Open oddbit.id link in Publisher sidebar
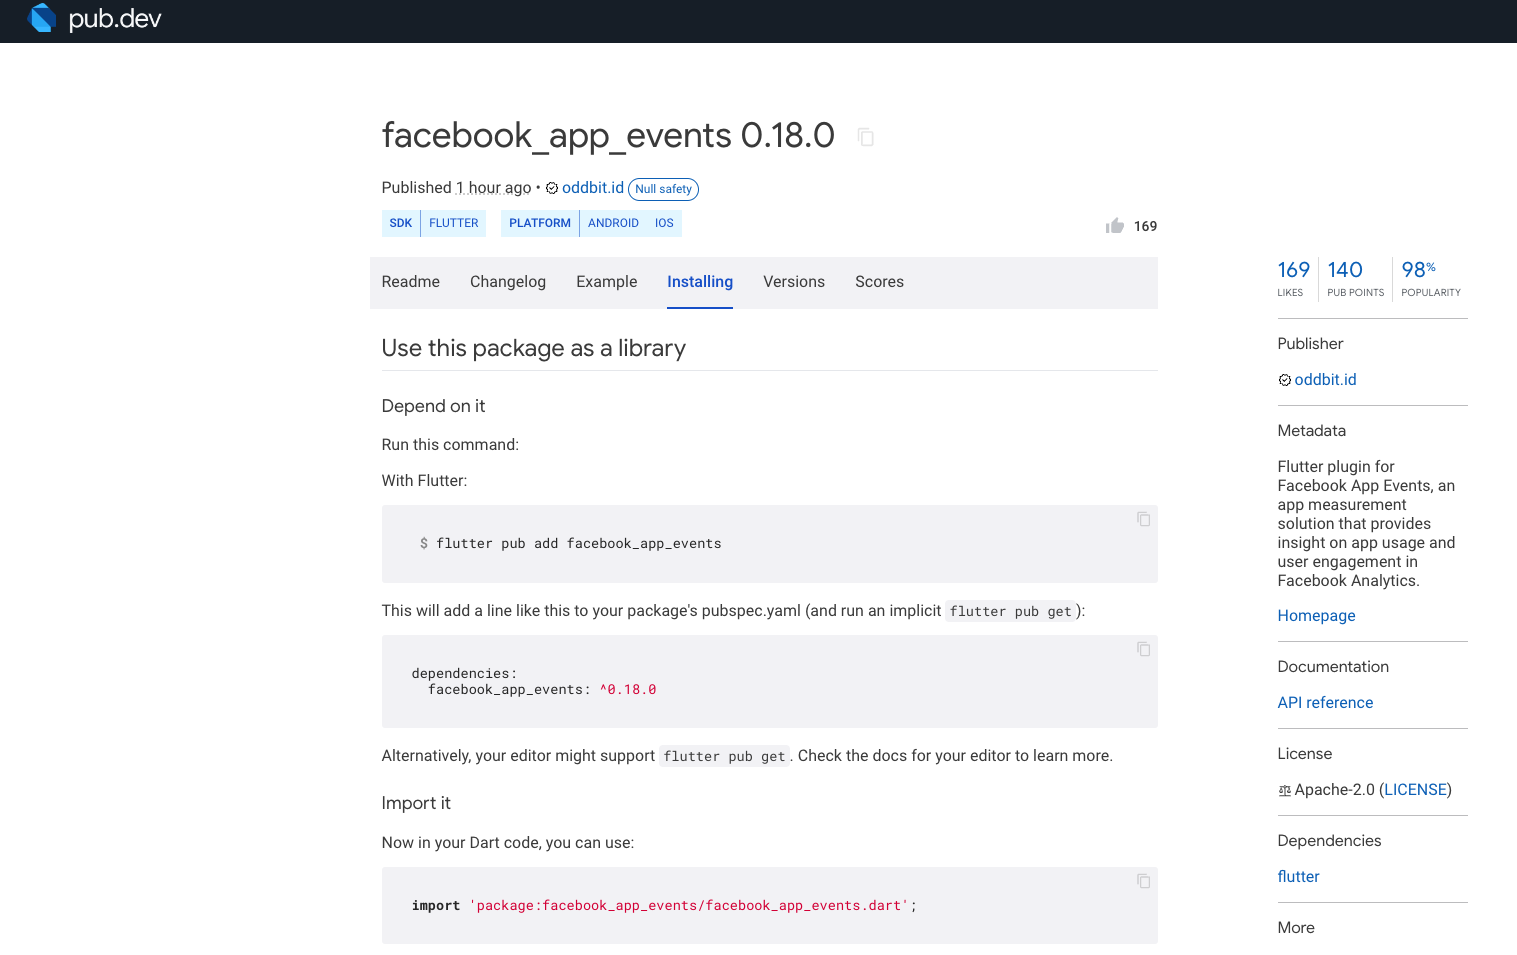This screenshot has height=955, width=1517. (x=1325, y=380)
